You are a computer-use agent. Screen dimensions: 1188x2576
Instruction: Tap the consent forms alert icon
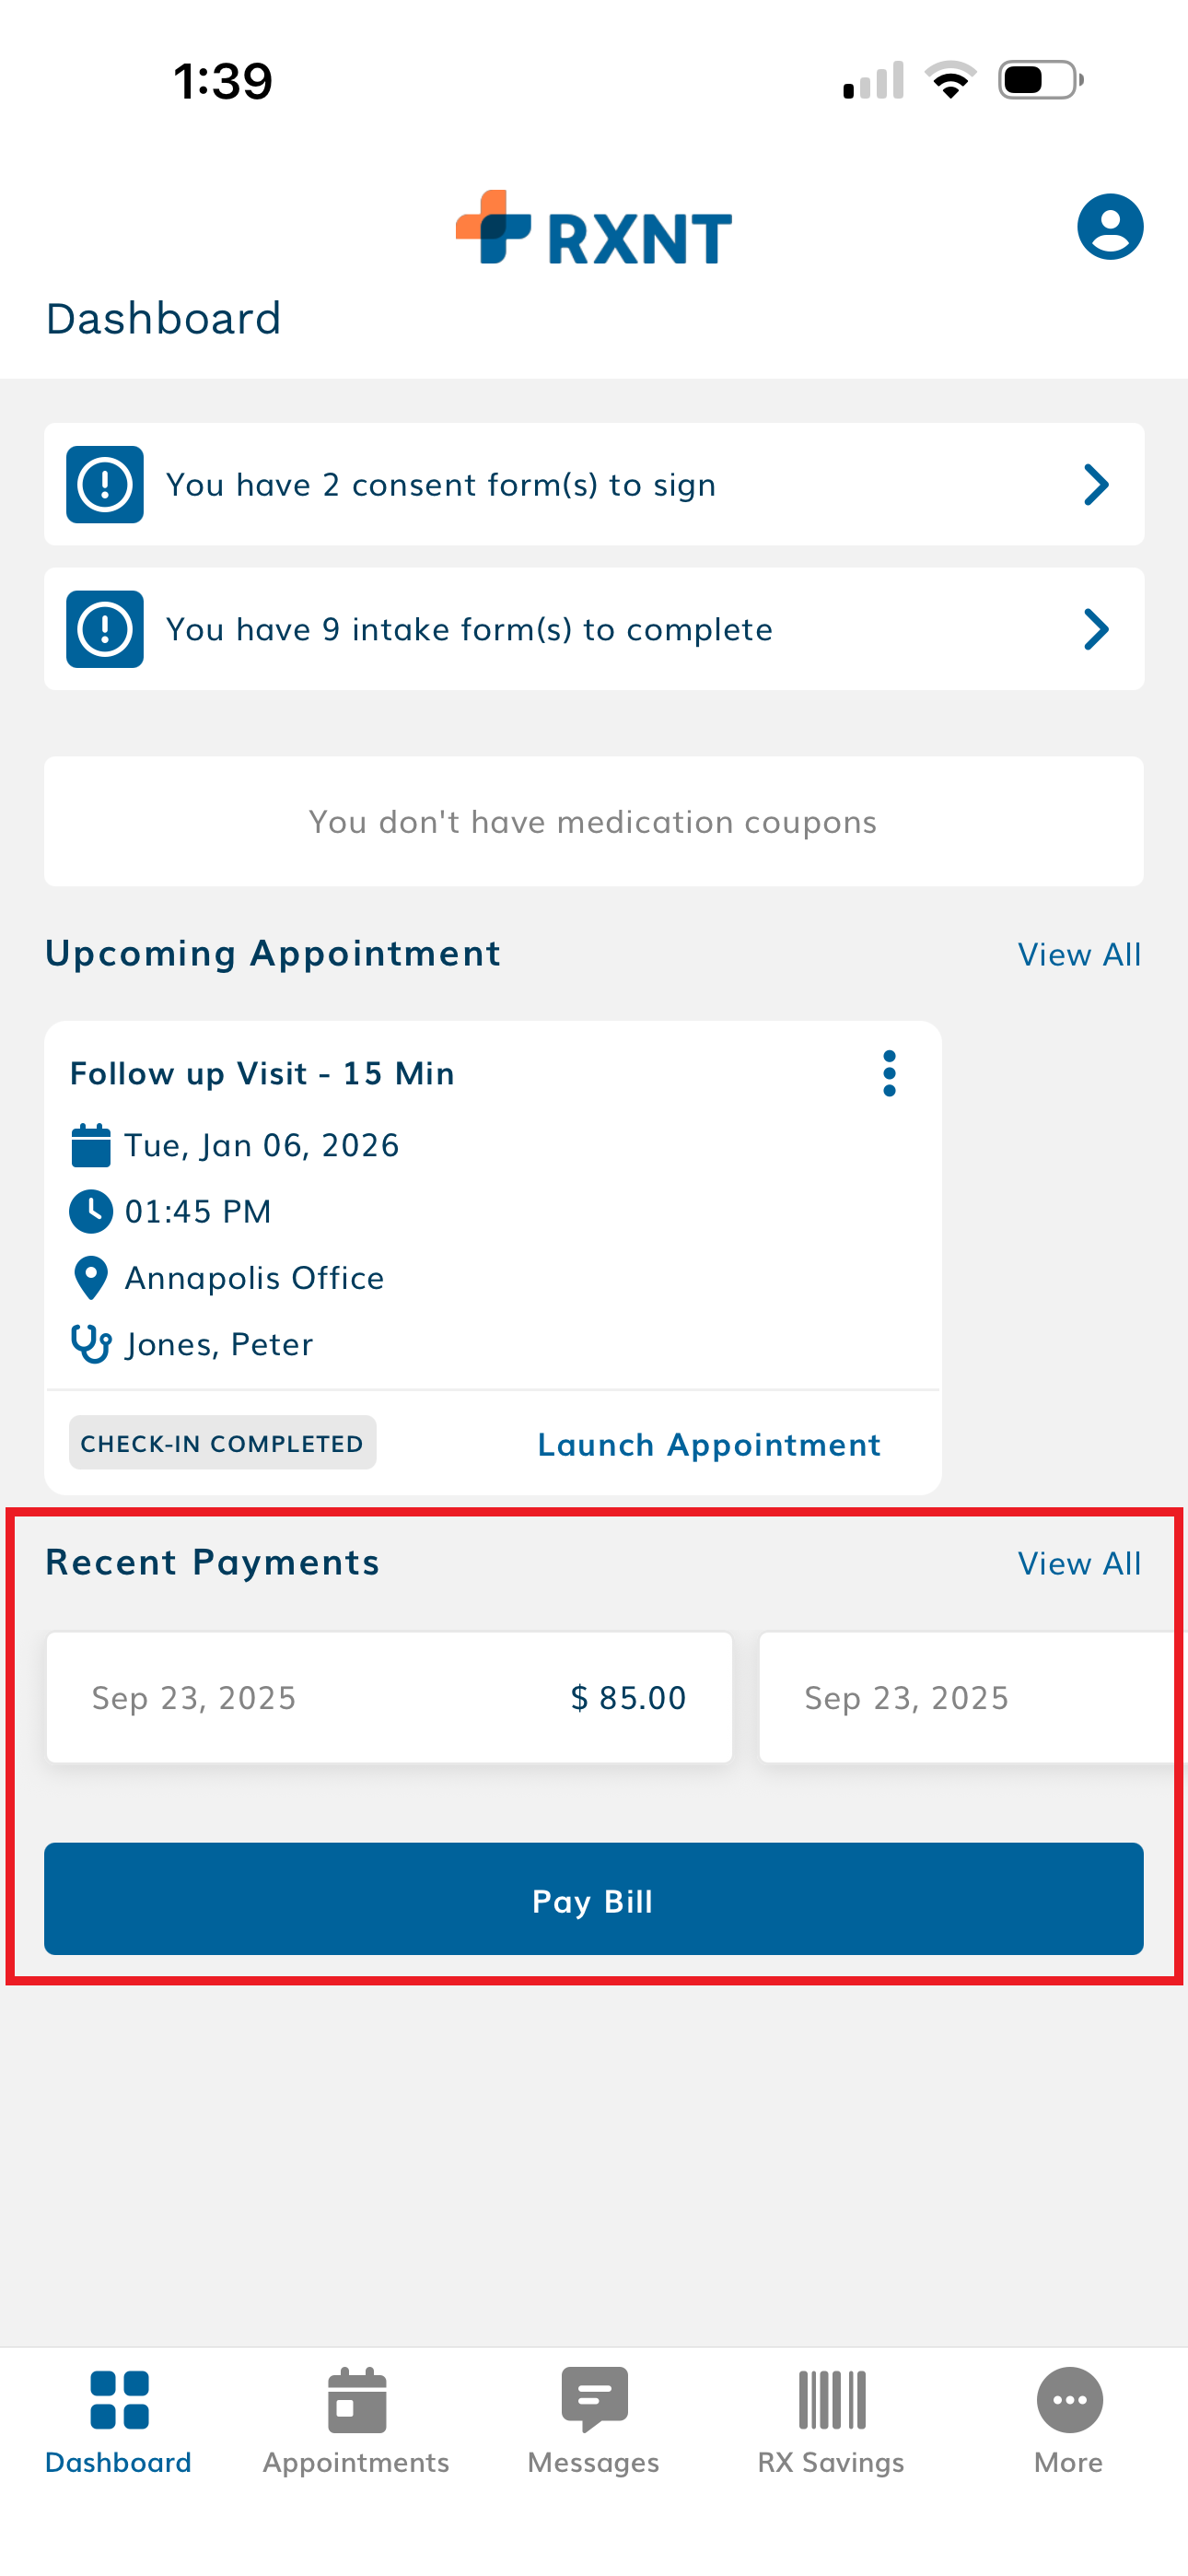(105, 485)
